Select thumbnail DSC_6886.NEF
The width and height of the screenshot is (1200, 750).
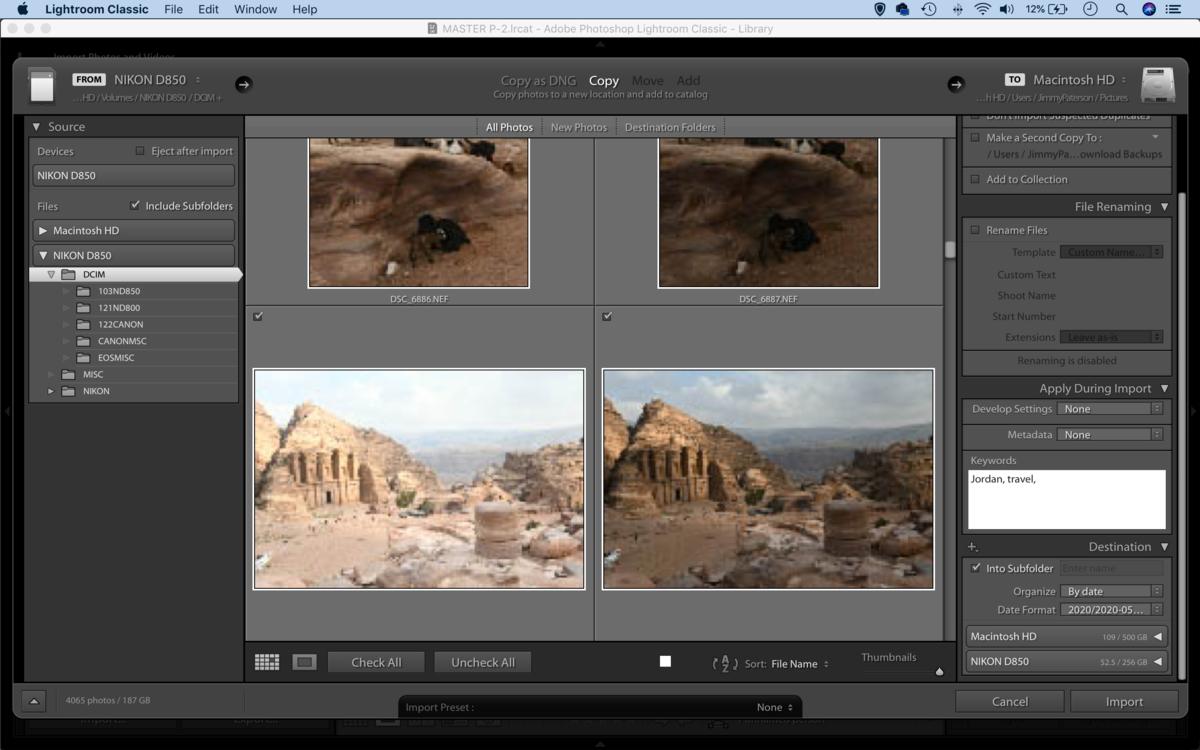coord(418,213)
